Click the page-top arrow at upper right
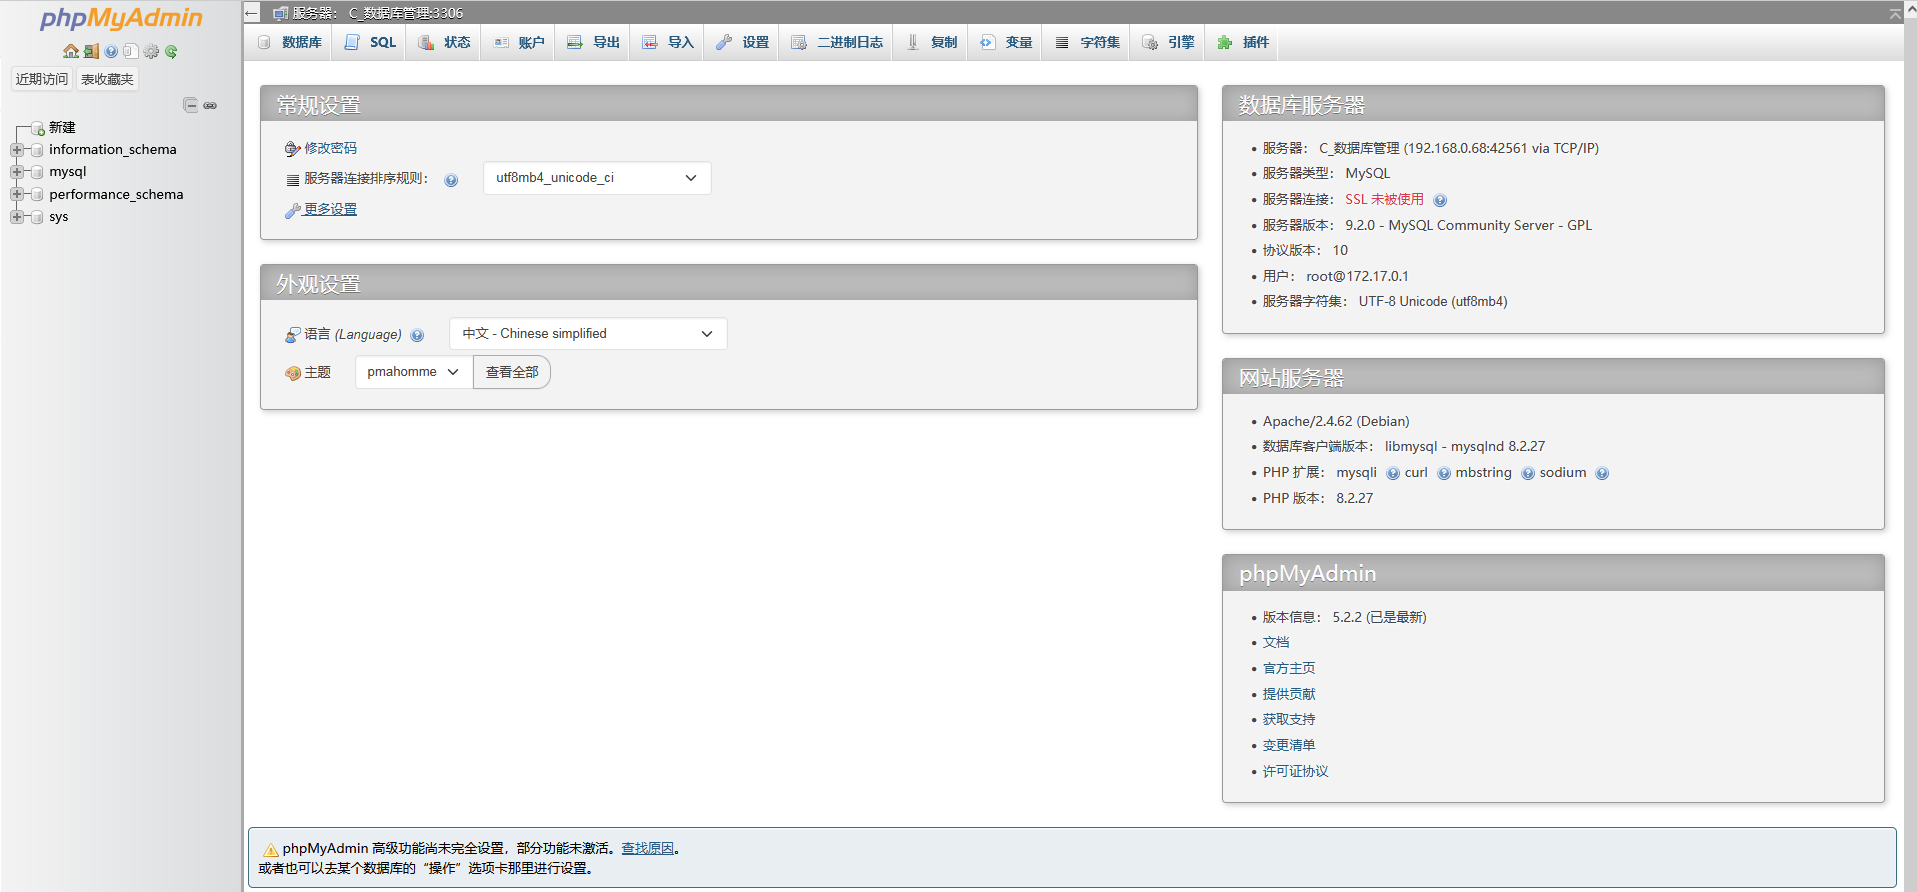This screenshot has height=892, width=1917. tap(1895, 13)
